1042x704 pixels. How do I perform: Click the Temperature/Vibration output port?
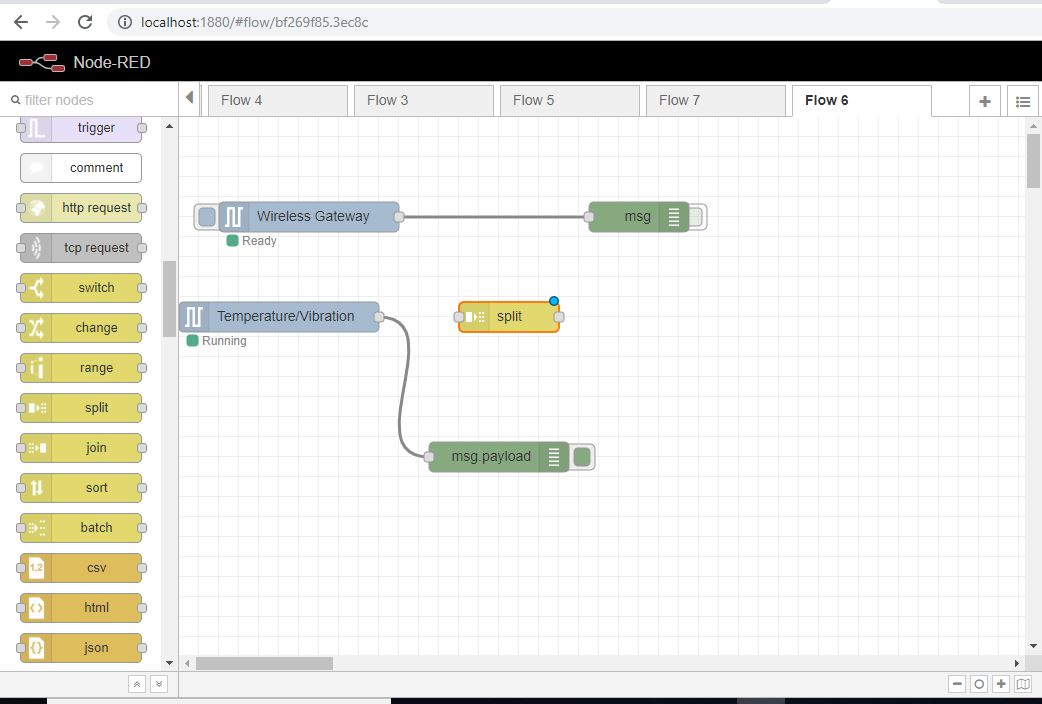379,317
